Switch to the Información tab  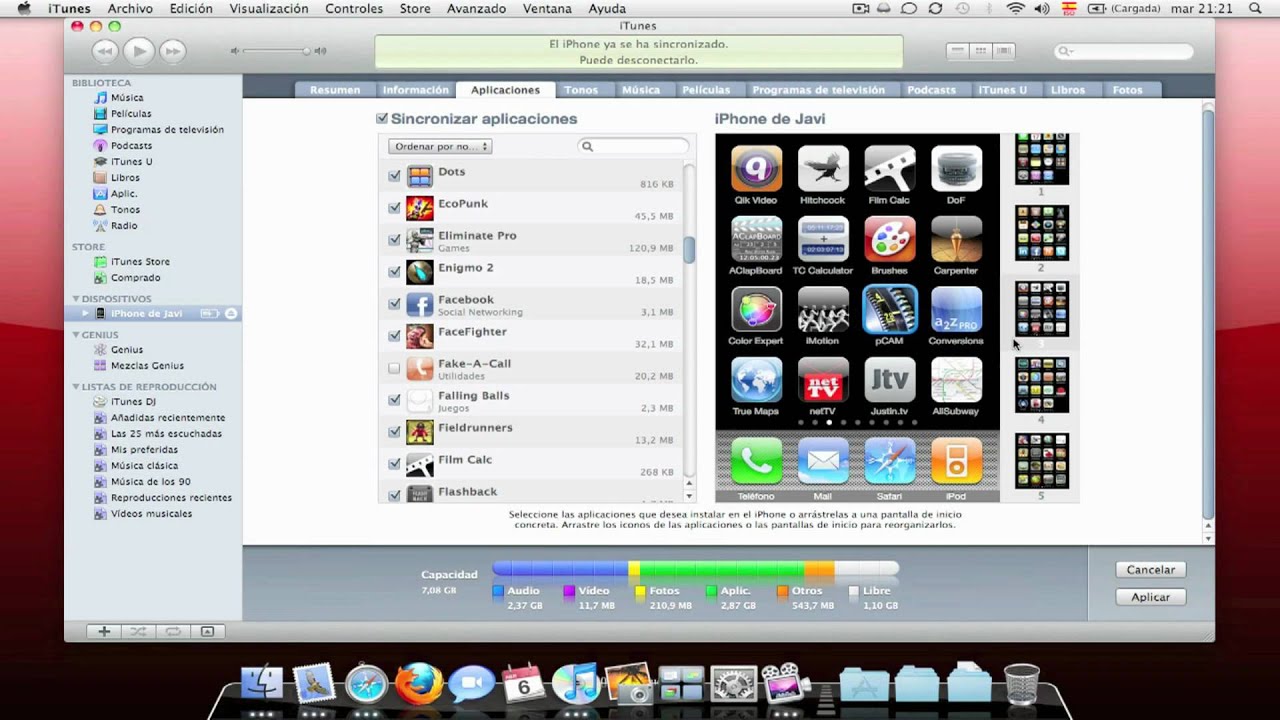point(415,90)
